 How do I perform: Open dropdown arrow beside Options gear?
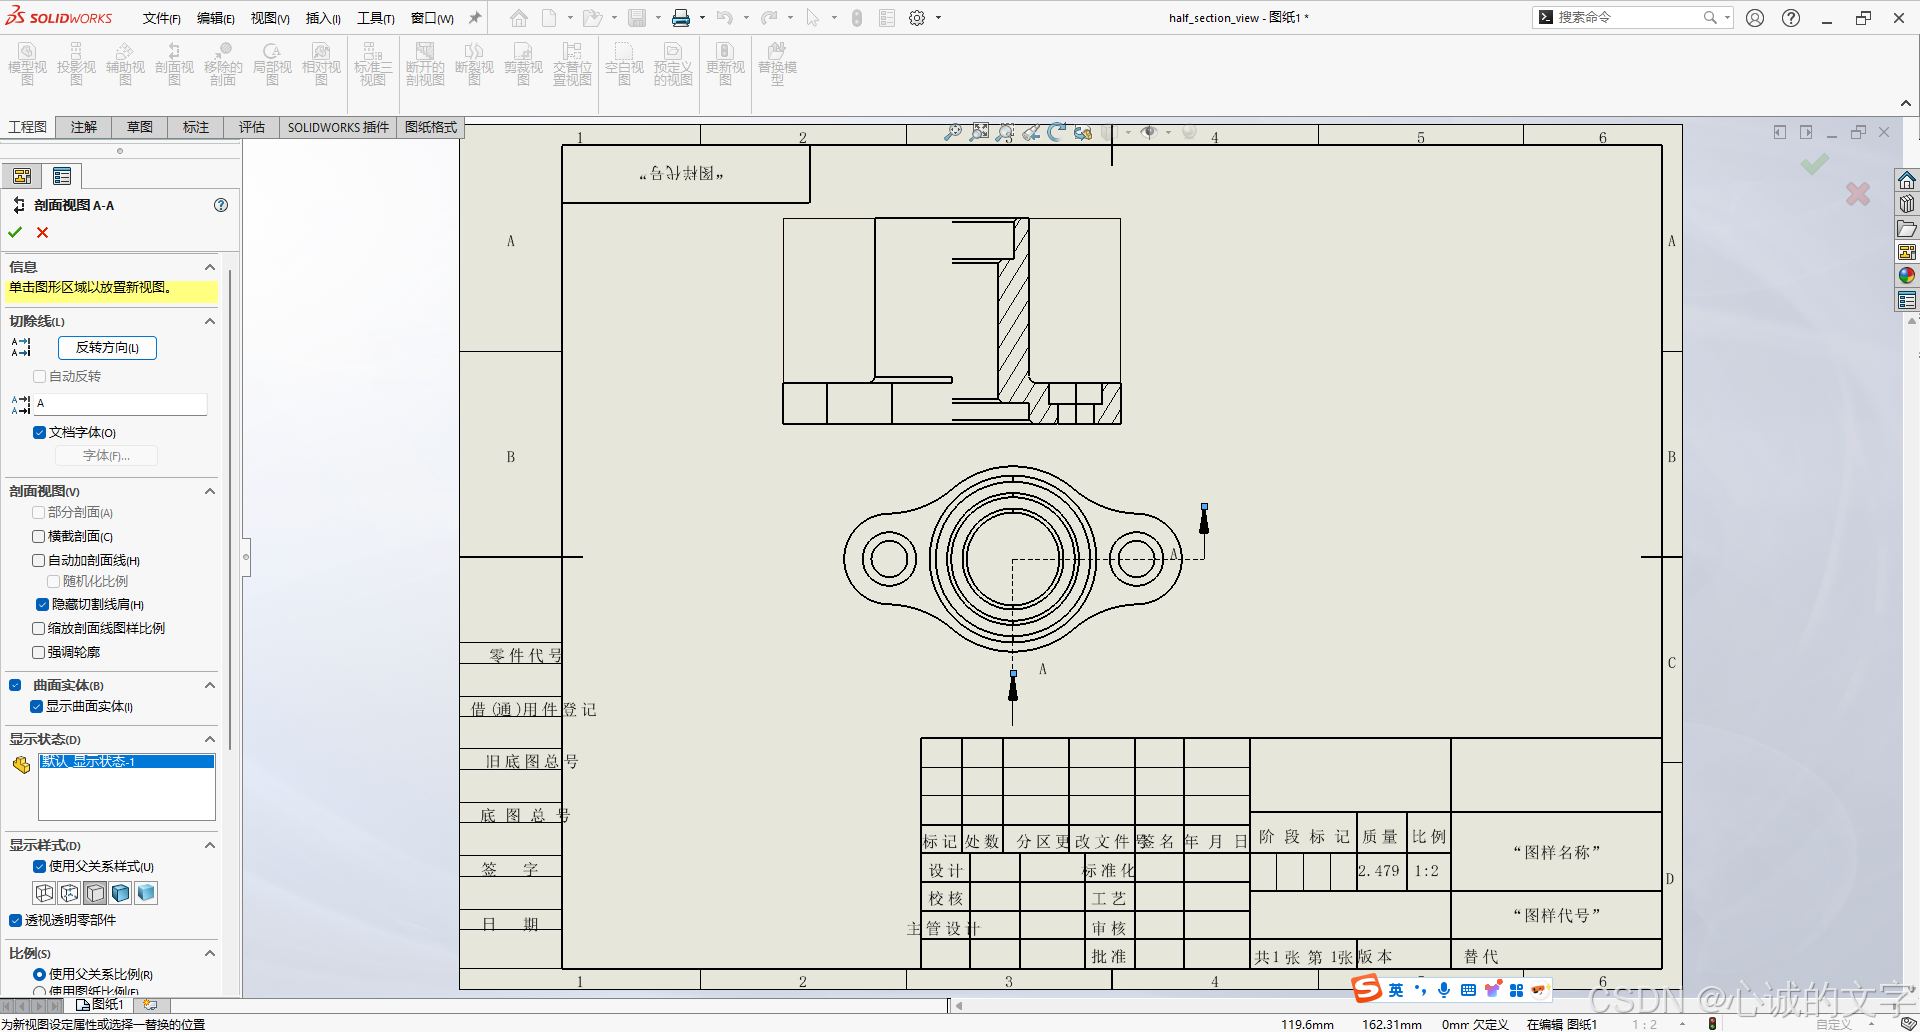(938, 18)
